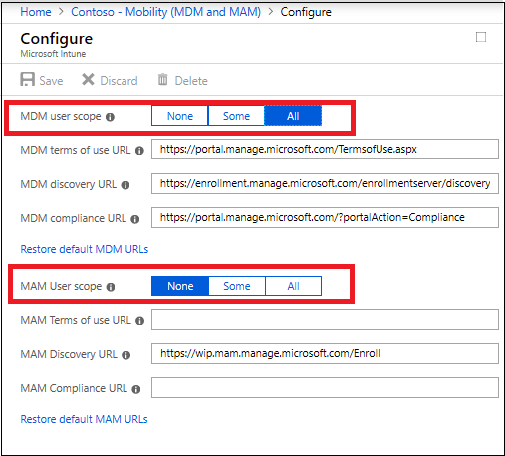Click the MDM terms of use URL label
The image size is (505, 456).
click(75, 150)
